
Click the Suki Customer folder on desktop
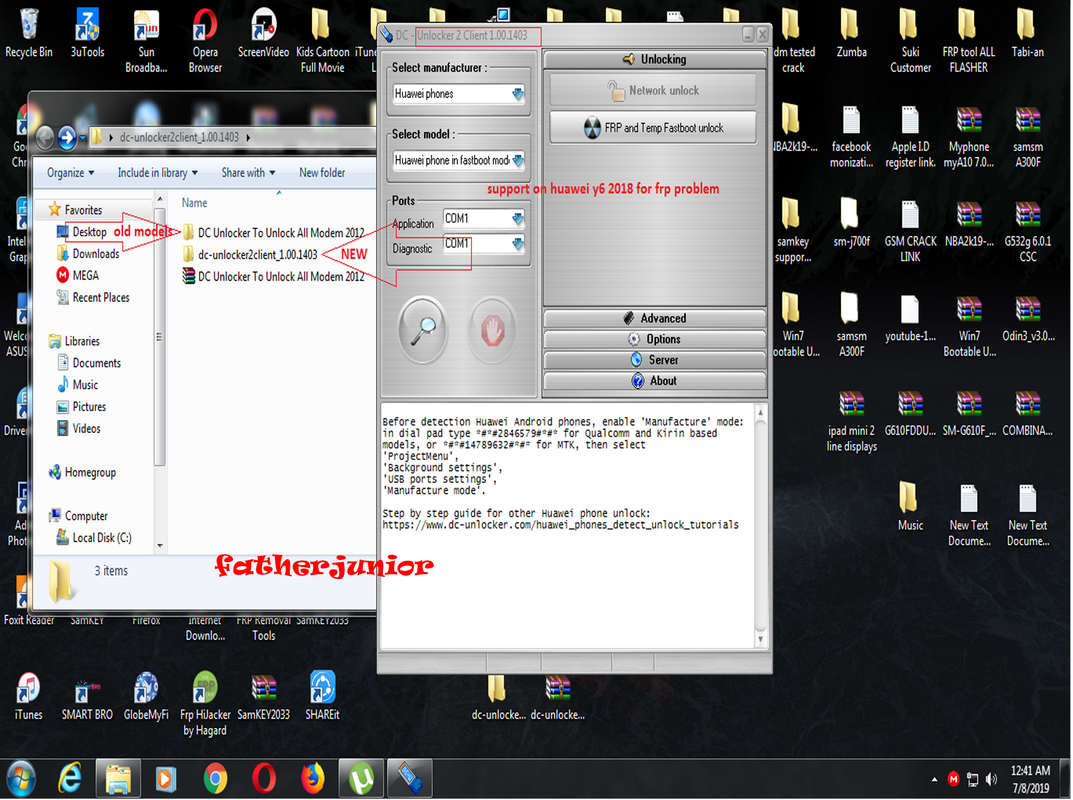[910, 40]
